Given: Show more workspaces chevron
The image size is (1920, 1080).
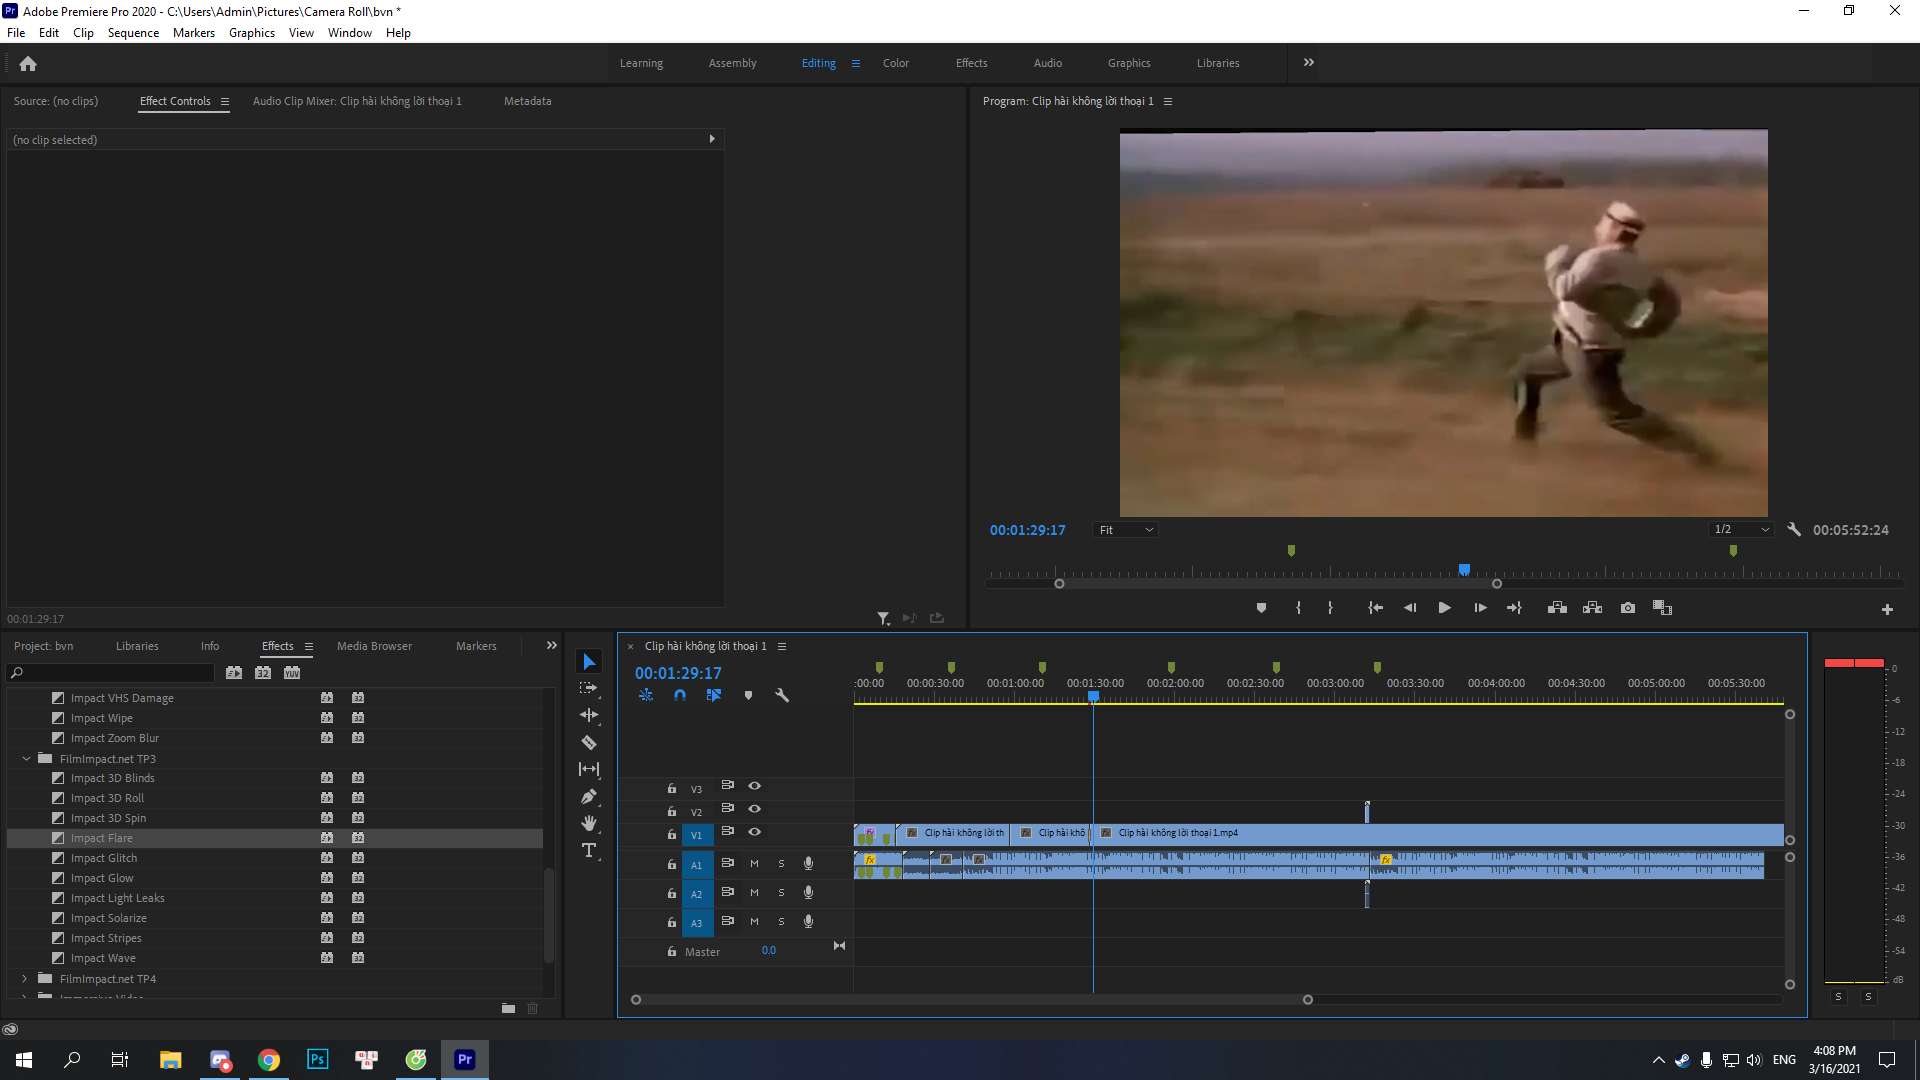Looking at the screenshot, I should pos(1309,63).
